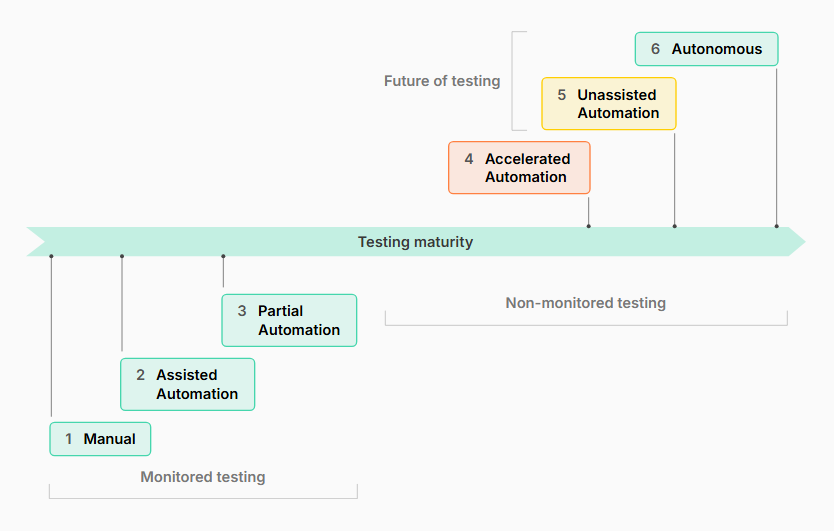Select the orange Accelerated Automation box
This screenshot has height=531, width=834.
(x=519, y=168)
